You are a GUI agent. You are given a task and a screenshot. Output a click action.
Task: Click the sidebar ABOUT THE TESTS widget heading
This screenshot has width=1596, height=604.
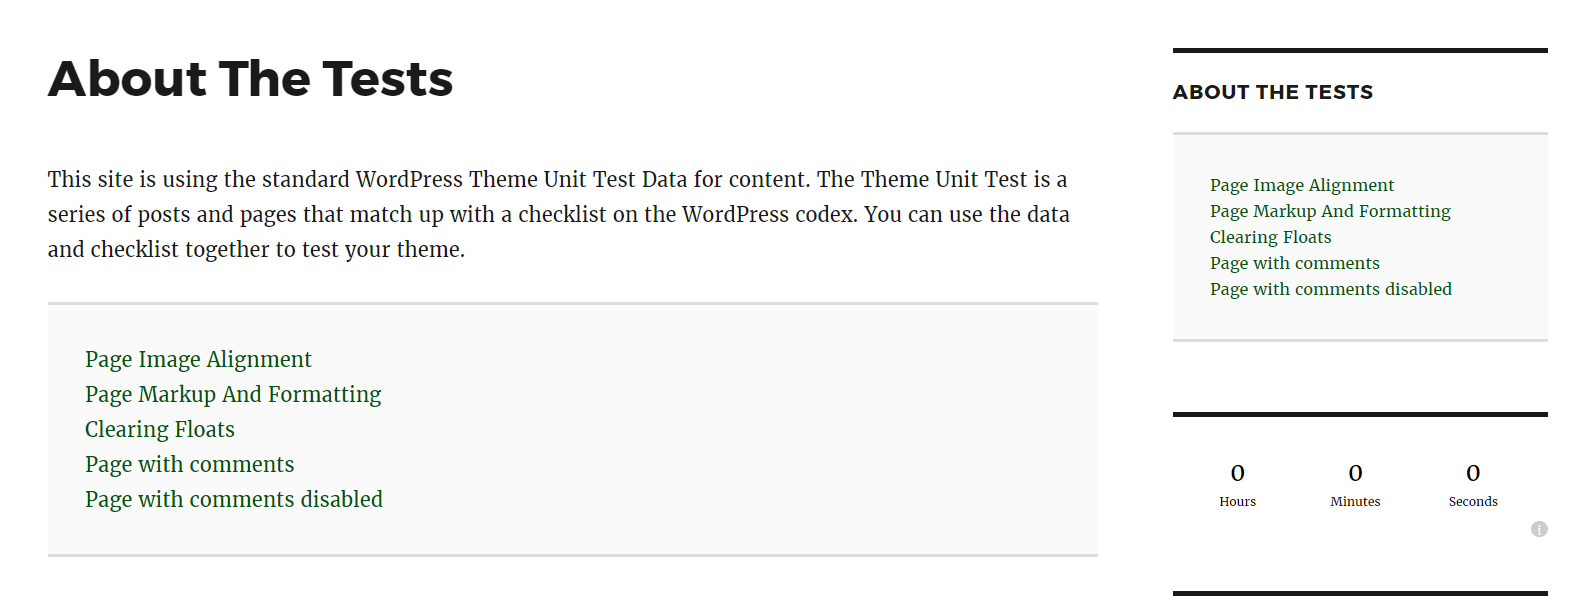pyautogui.click(x=1272, y=92)
